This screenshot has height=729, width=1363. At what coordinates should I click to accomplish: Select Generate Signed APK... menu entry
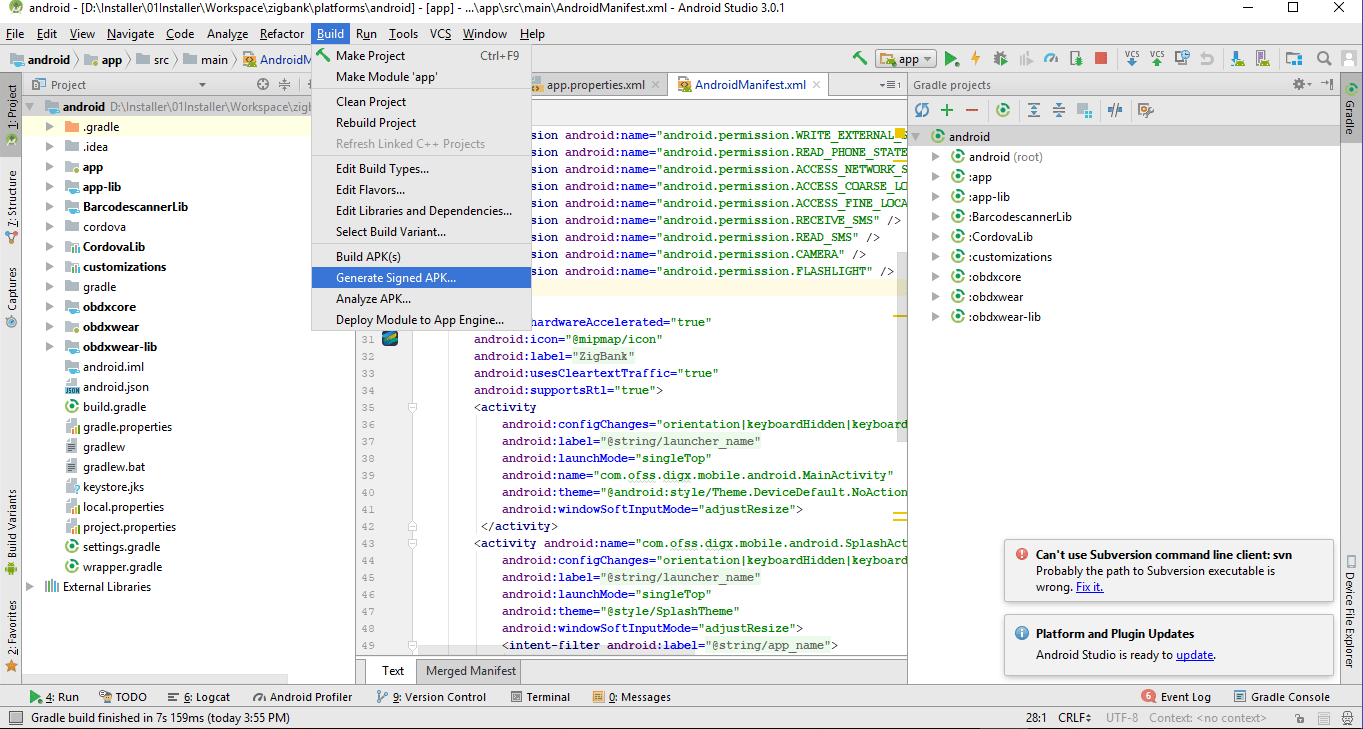pos(421,278)
